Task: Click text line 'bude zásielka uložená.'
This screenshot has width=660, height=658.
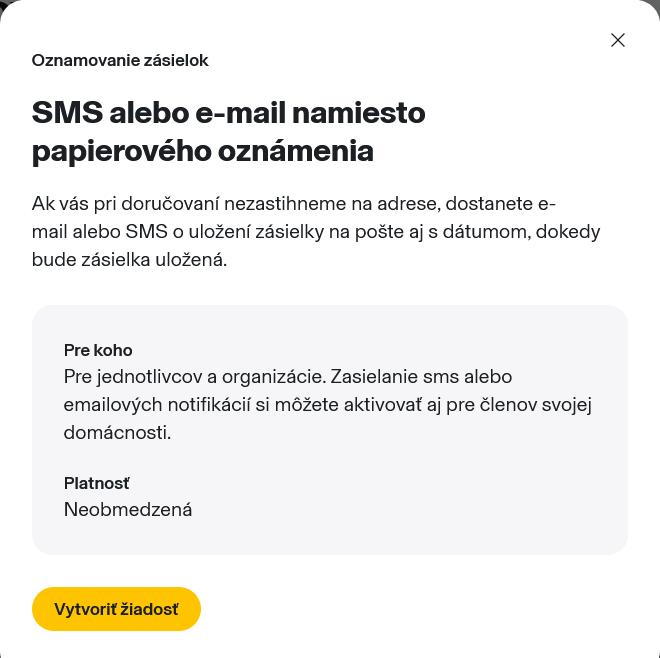Action: click(x=129, y=260)
